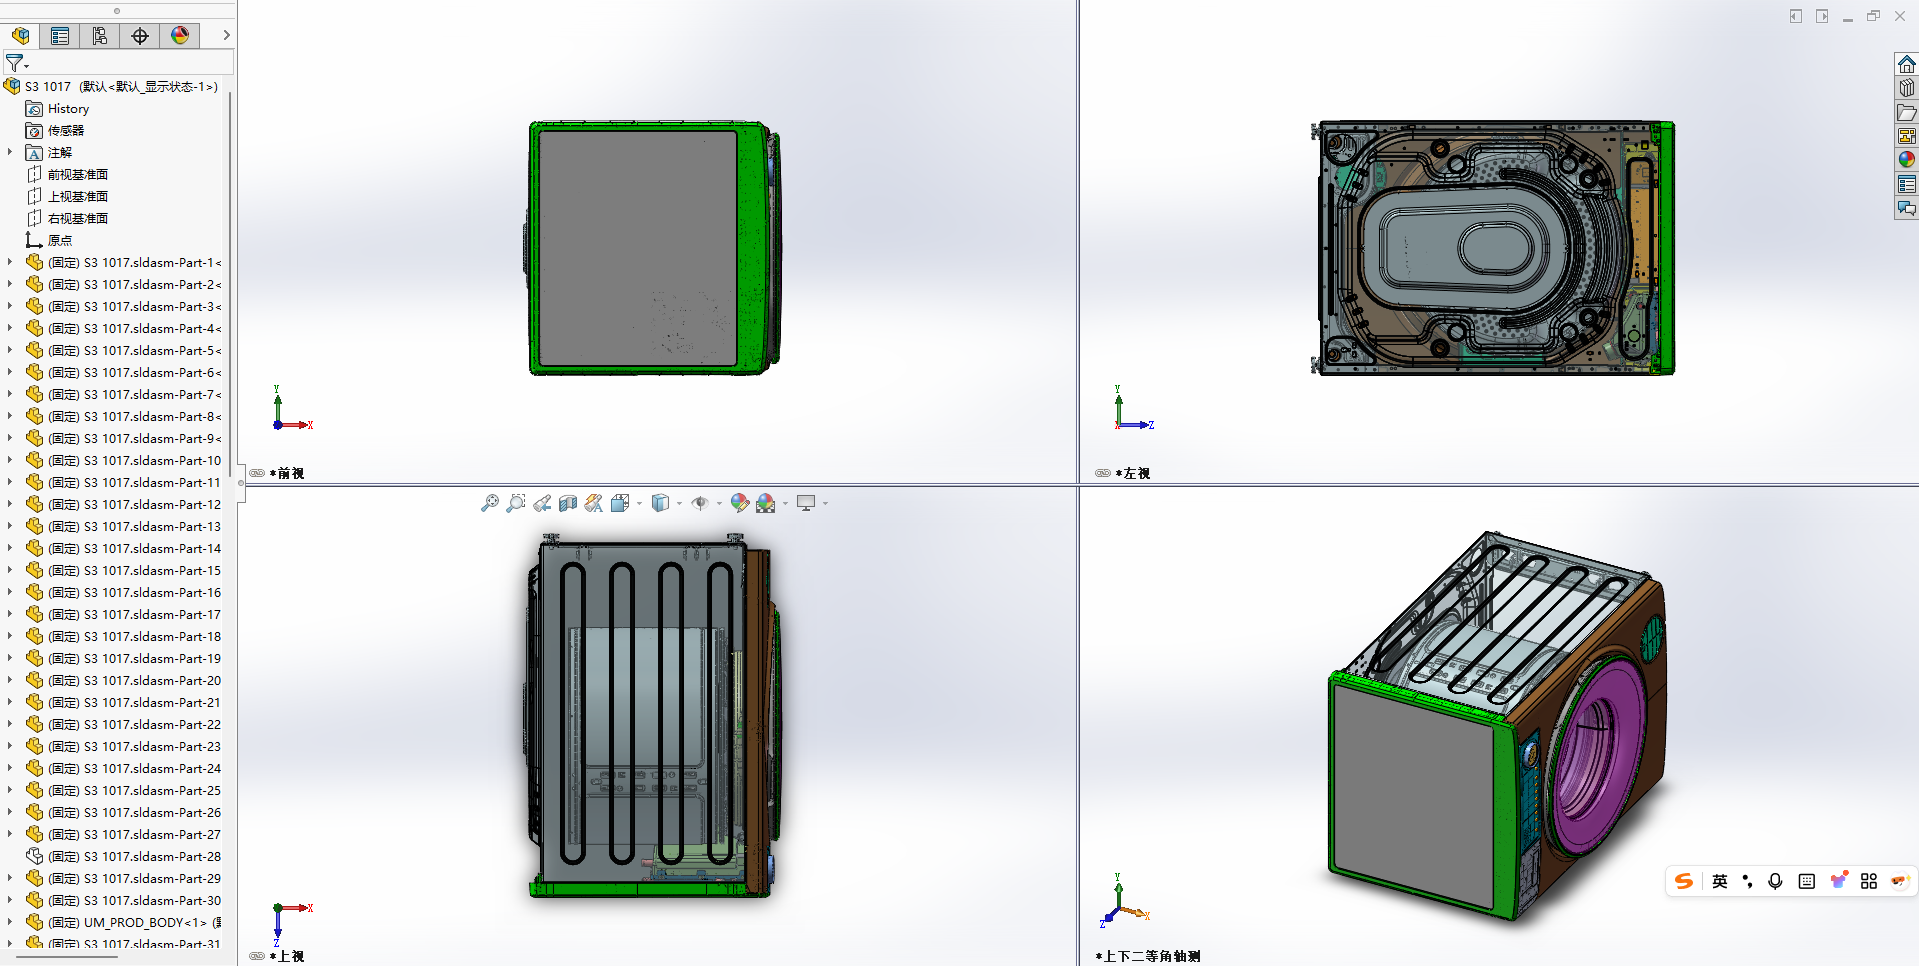
Task: Expand S3 1017.sldasm-Part-15 tree node
Action: pyautogui.click(x=10, y=570)
